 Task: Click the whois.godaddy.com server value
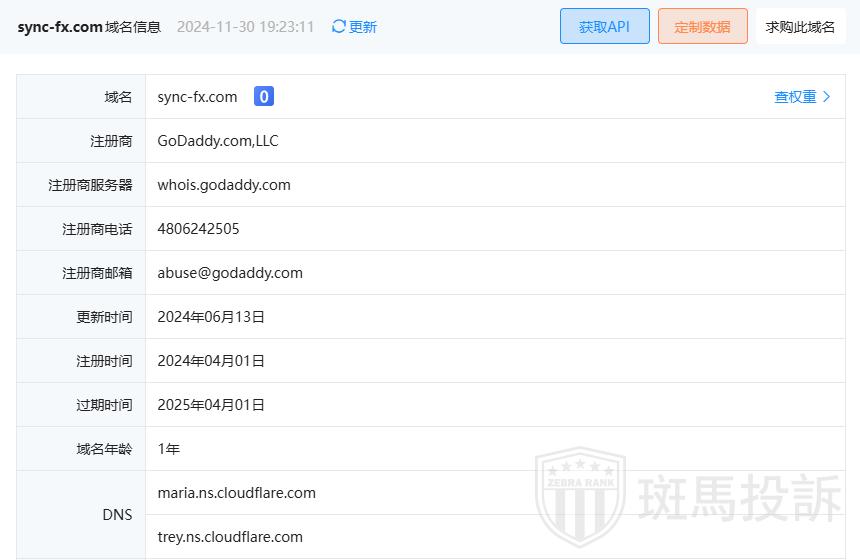point(224,185)
